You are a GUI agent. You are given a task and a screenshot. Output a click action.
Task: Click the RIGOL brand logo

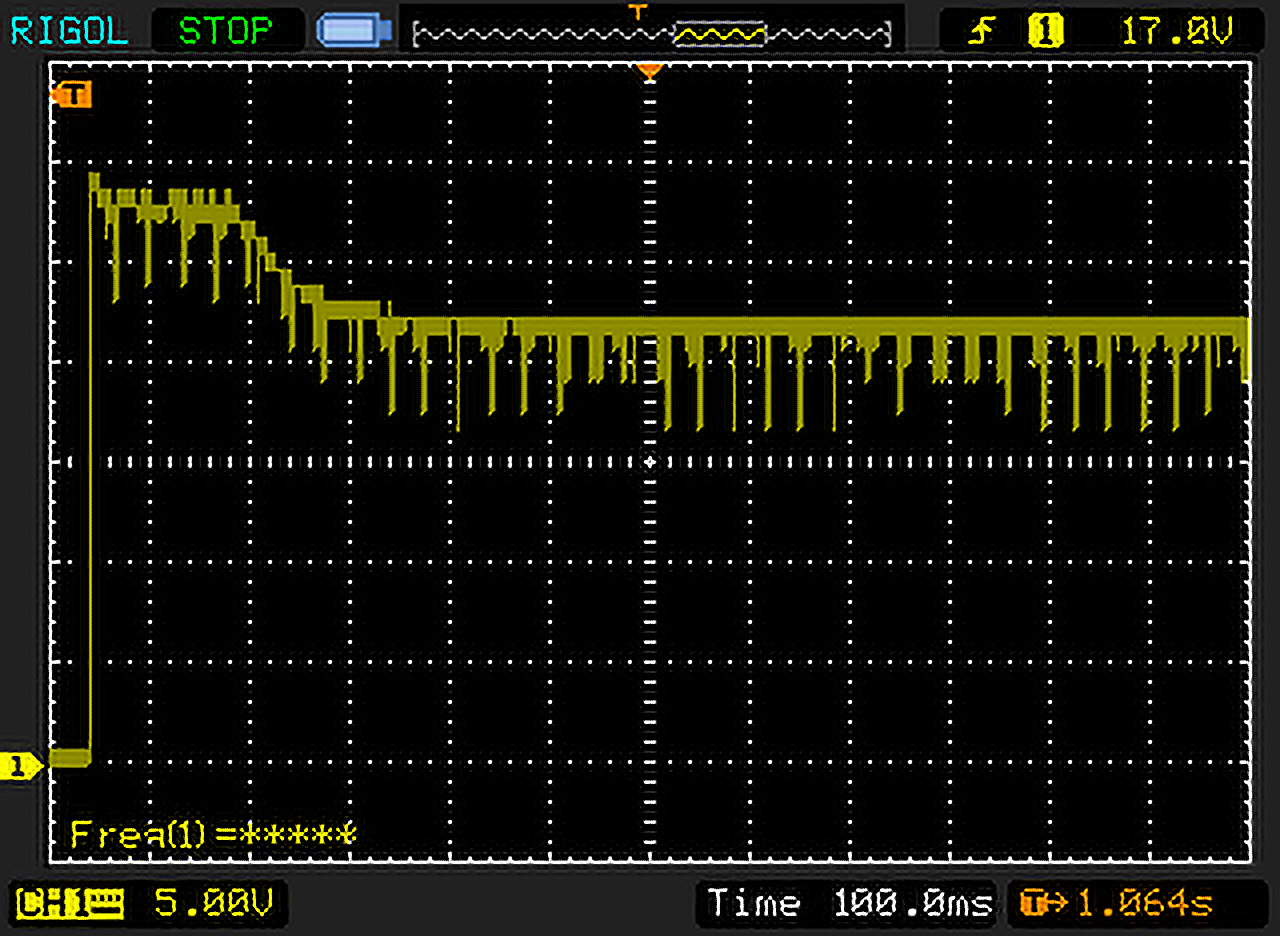point(69,30)
